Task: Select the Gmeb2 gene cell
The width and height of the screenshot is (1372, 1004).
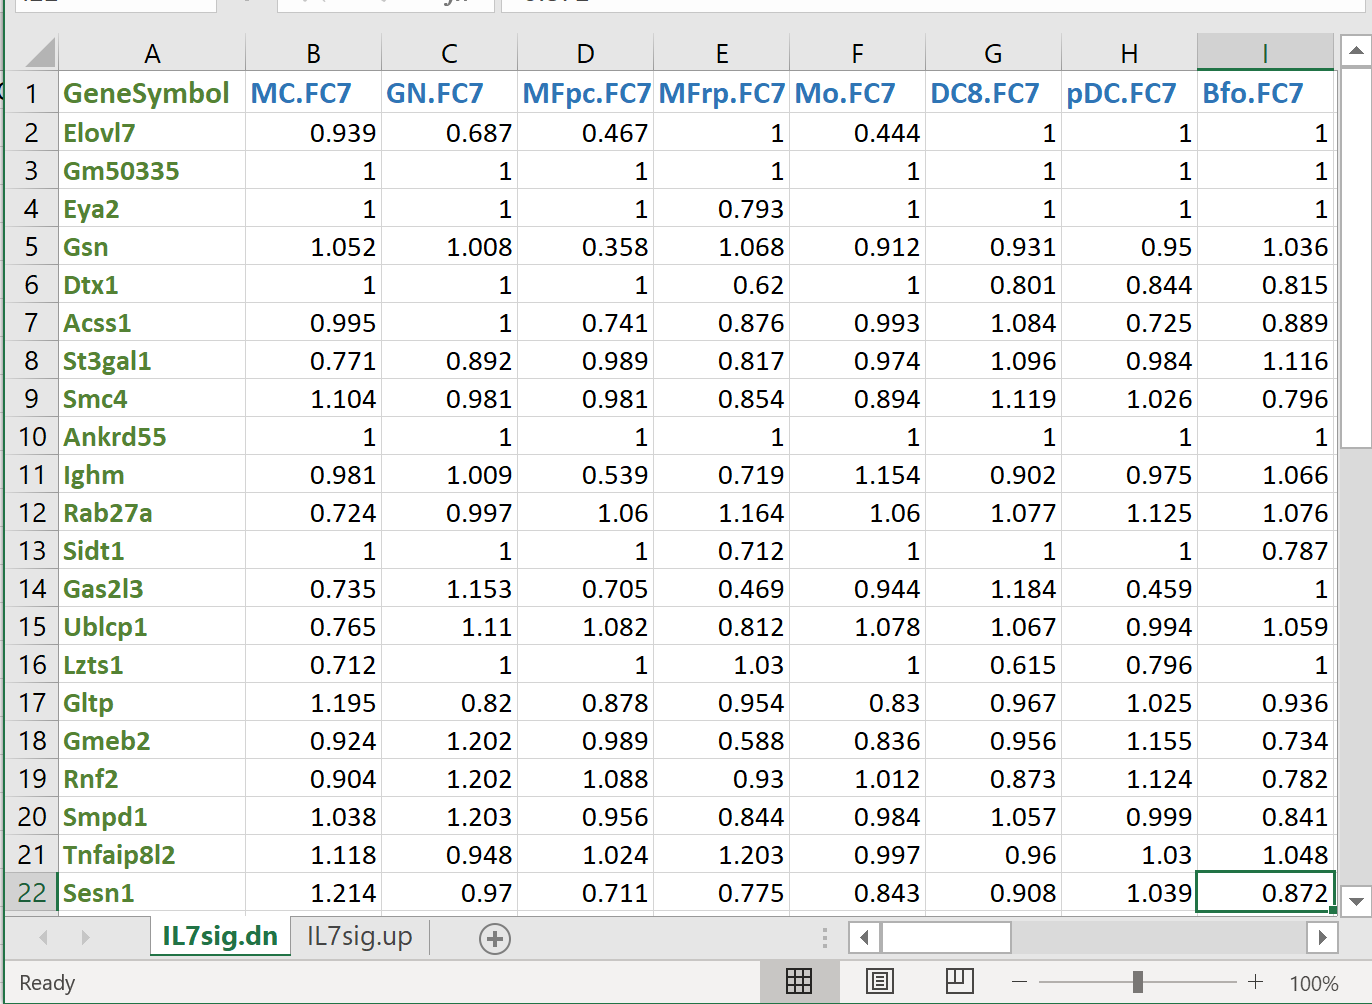Action: tap(152, 741)
